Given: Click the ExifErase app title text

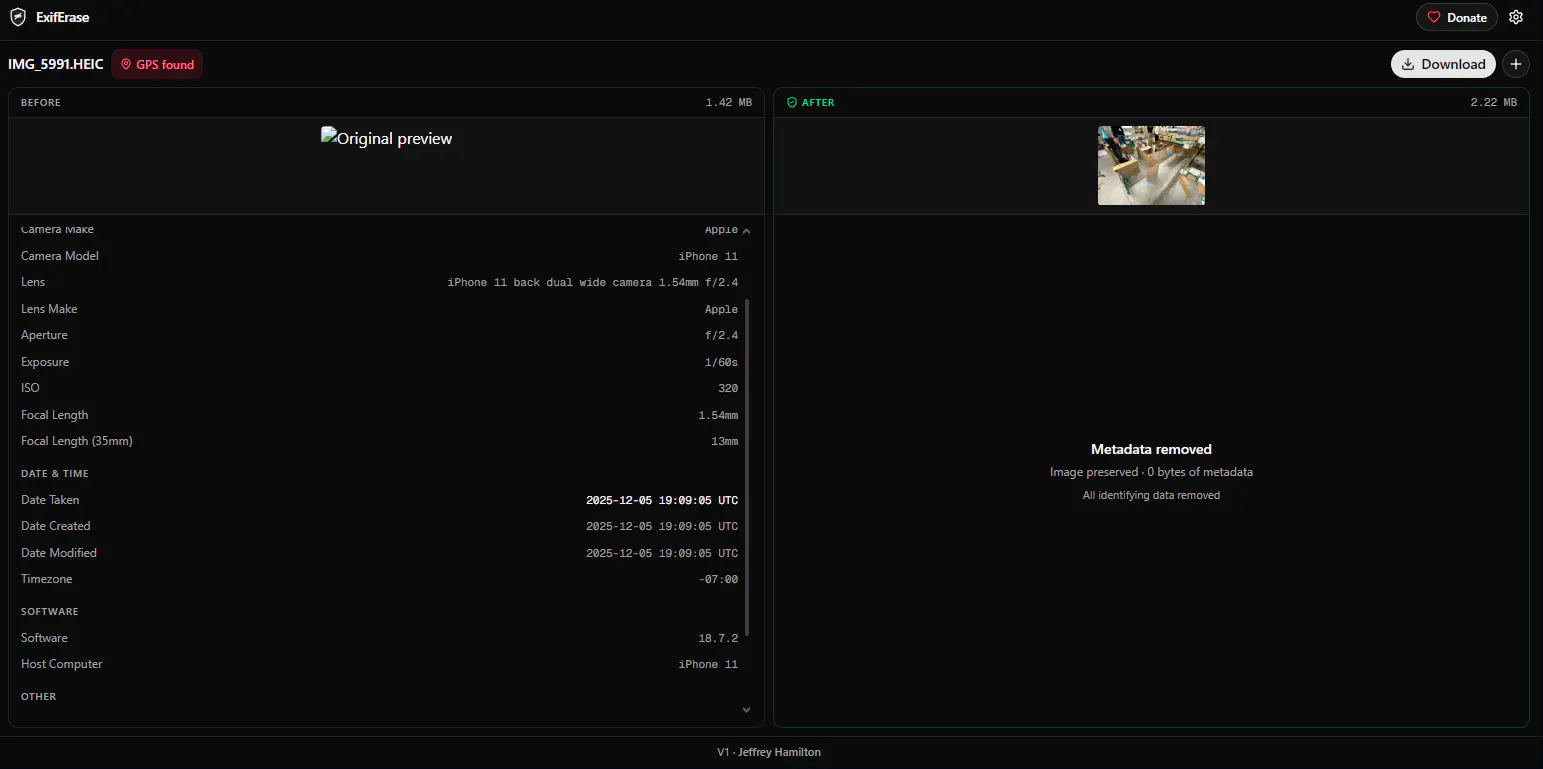Looking at the screenshot, I should [62, 17].
